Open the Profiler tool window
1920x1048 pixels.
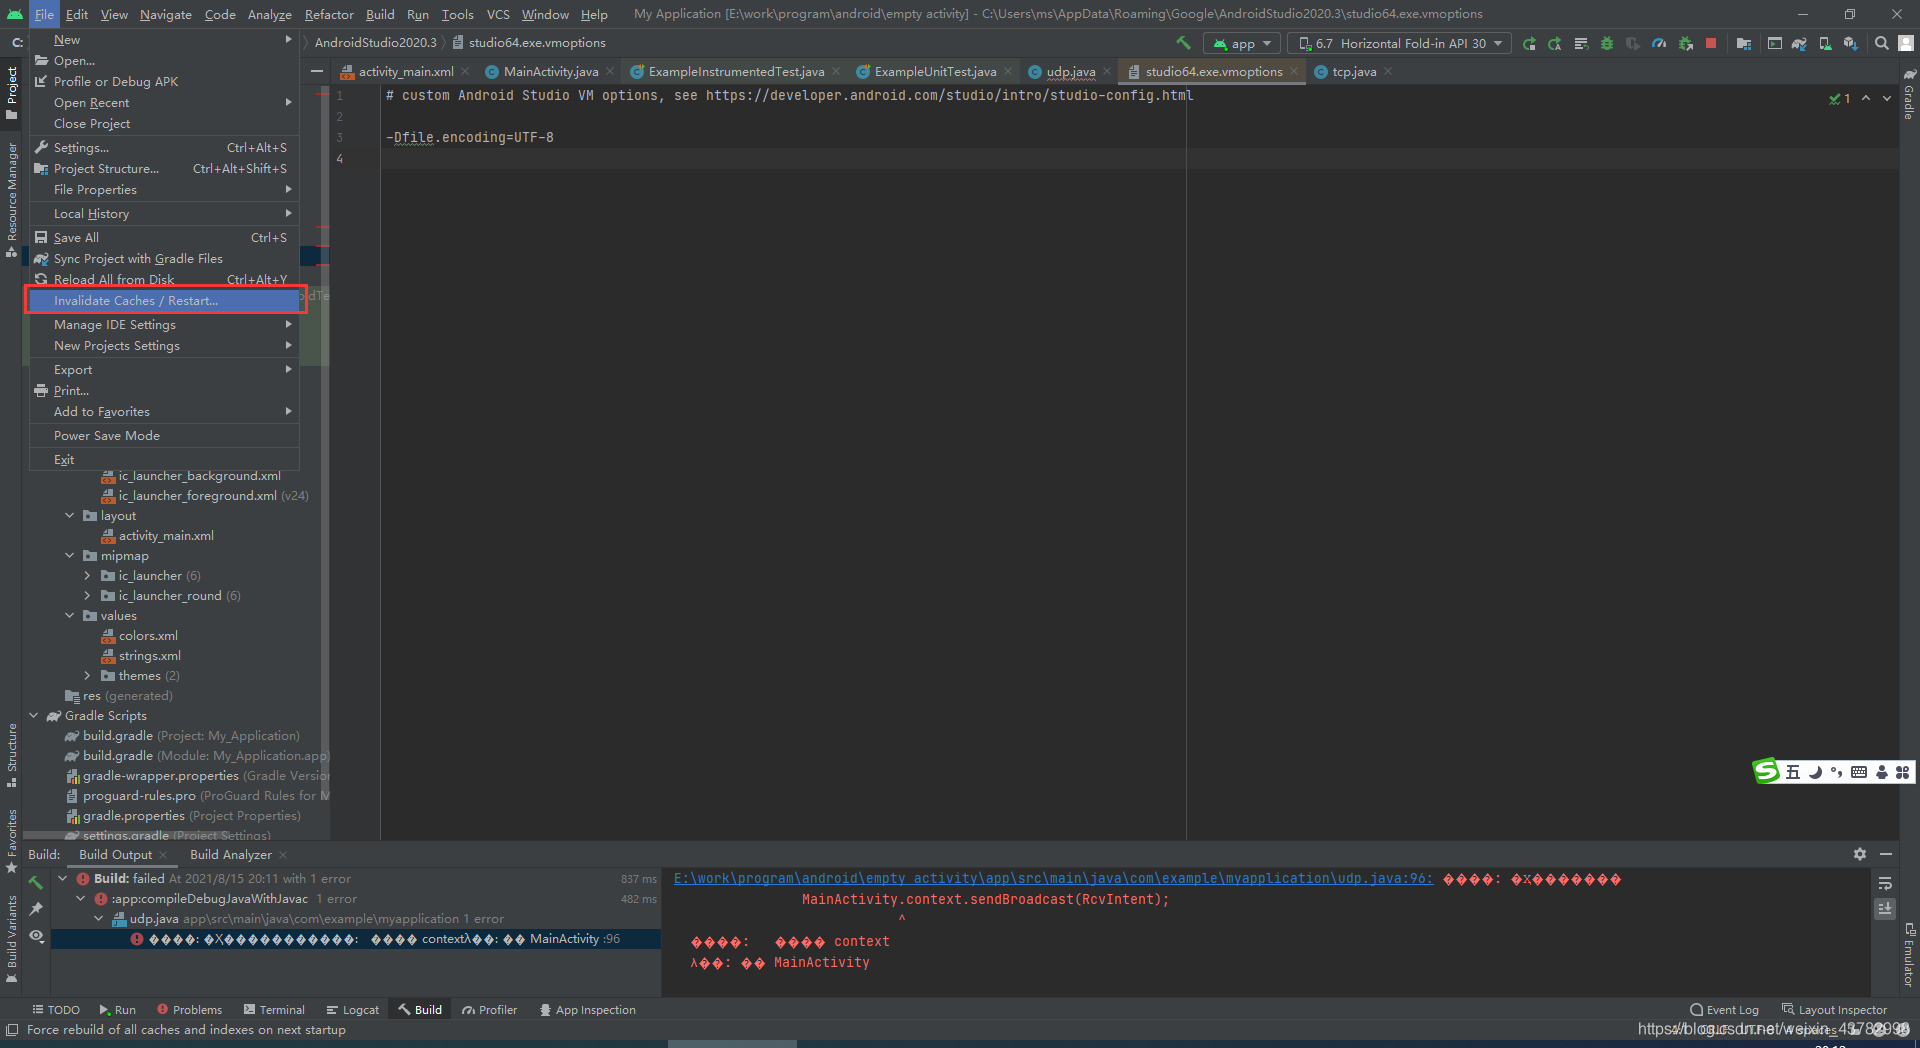[489, 1009]
